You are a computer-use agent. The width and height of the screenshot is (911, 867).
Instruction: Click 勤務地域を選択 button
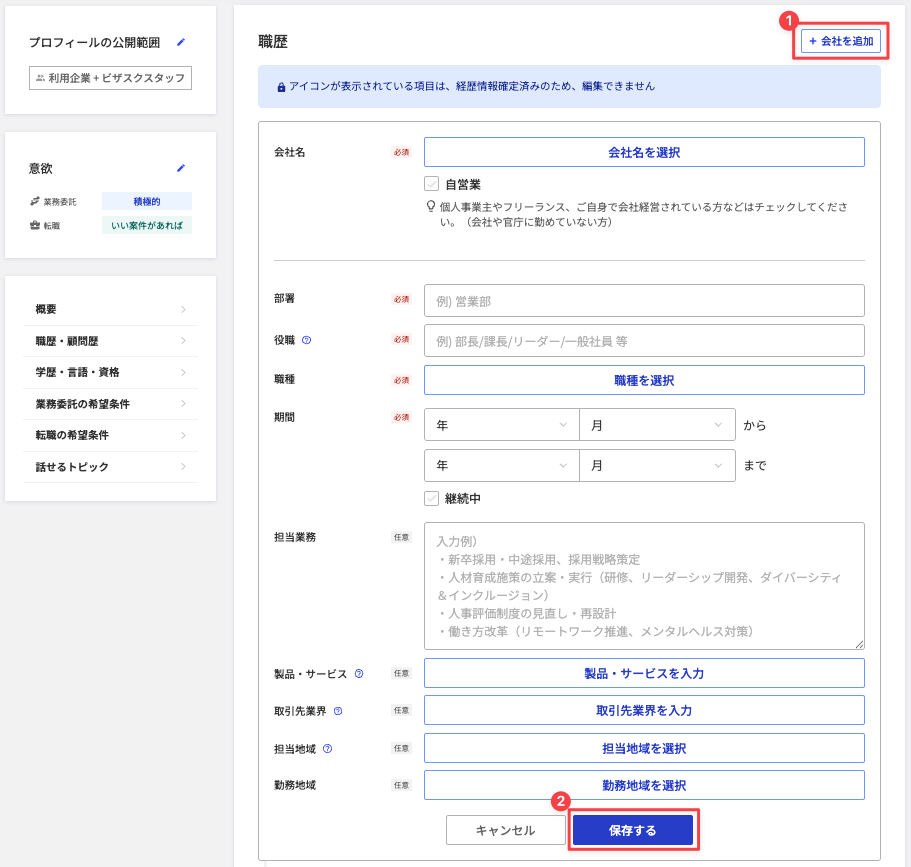[x=644, y=785]
